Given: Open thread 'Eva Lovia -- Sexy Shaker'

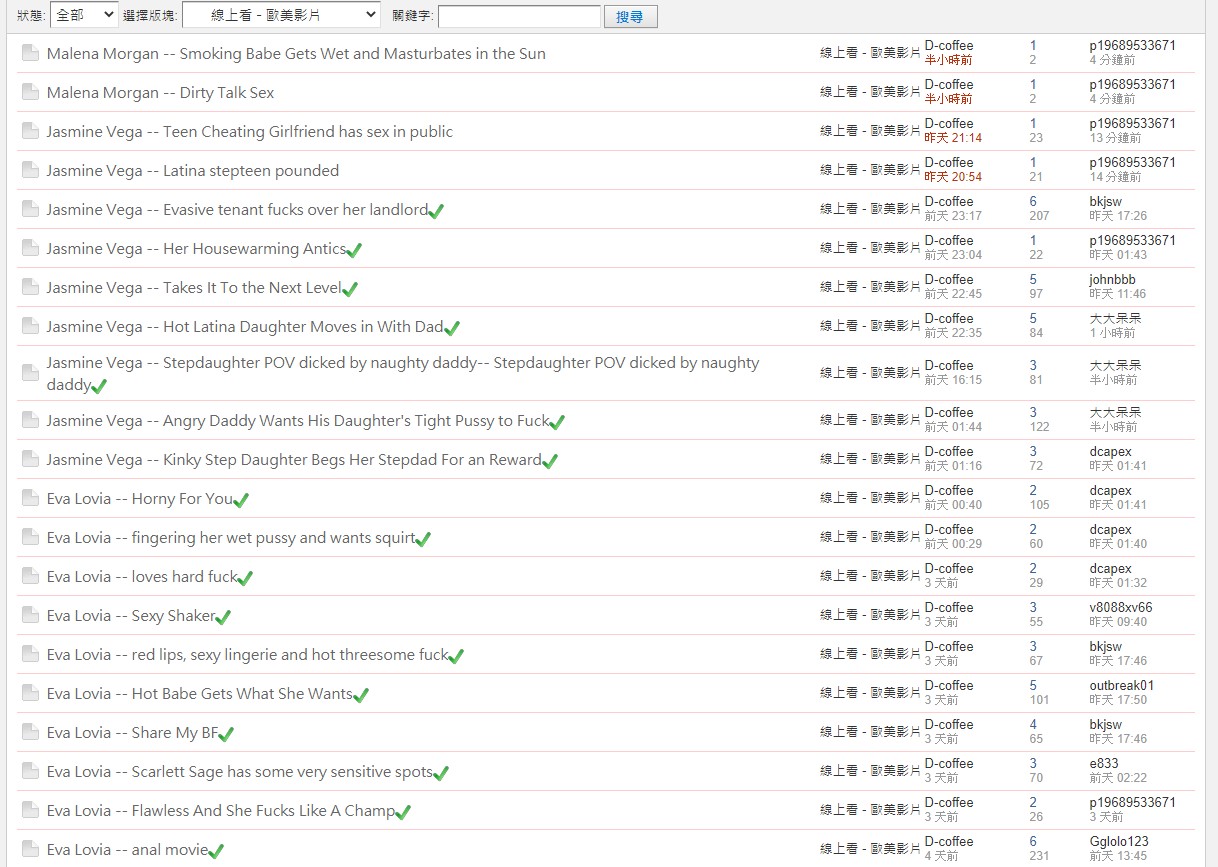Looking at the screenshot, I should (131, 615).
